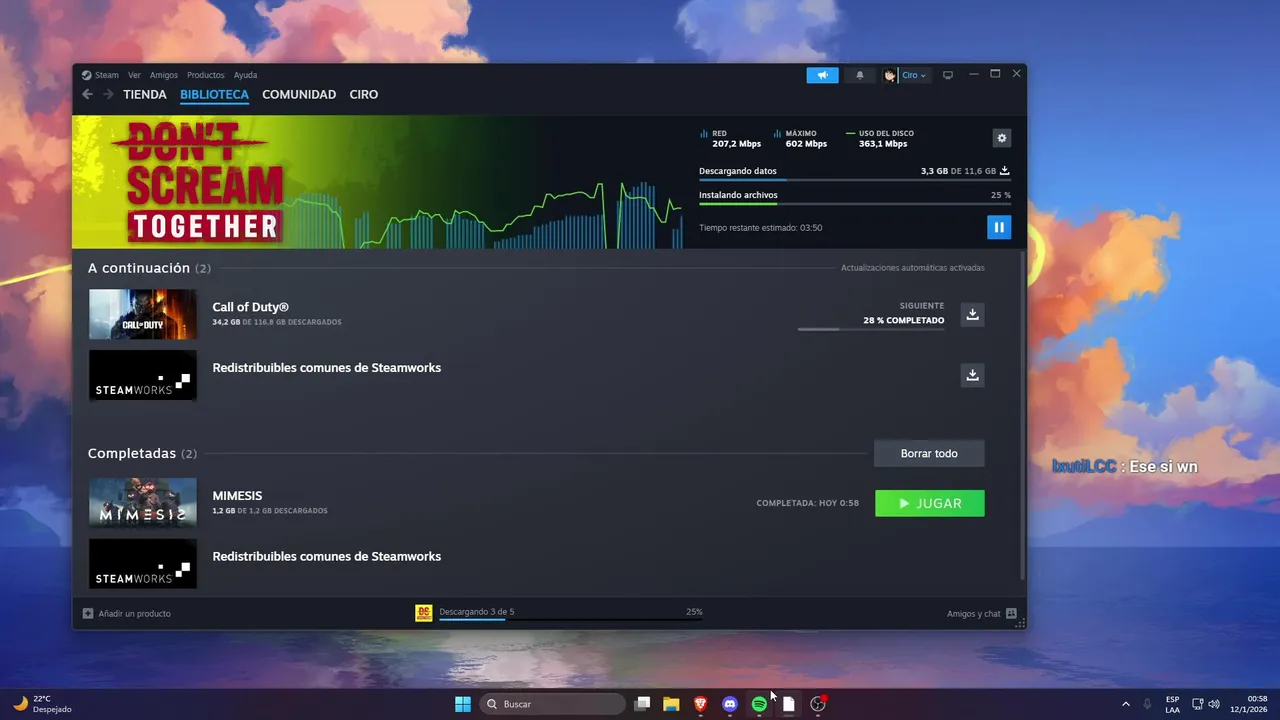
Task: Open the BIBLIOTECA tab
Action: coord(214,94)
